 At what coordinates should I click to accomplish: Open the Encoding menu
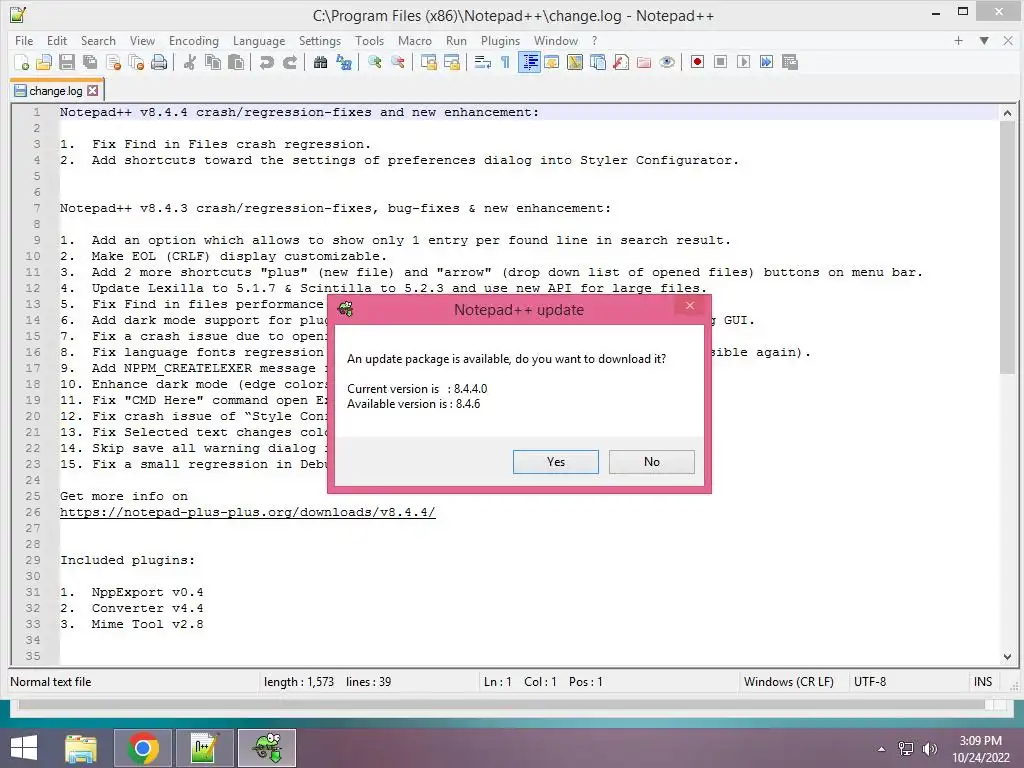pyautogui.click(x=194, y=40)
